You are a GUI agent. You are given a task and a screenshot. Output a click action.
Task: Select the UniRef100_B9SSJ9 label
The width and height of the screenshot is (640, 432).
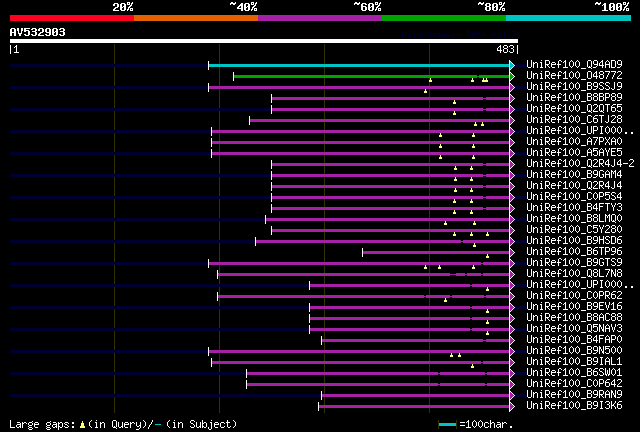tap(574, 86)
